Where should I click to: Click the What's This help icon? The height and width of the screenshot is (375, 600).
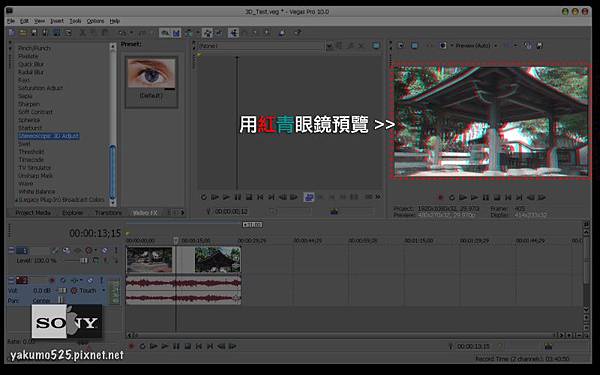pyautogui.click(x=298, y=33)
